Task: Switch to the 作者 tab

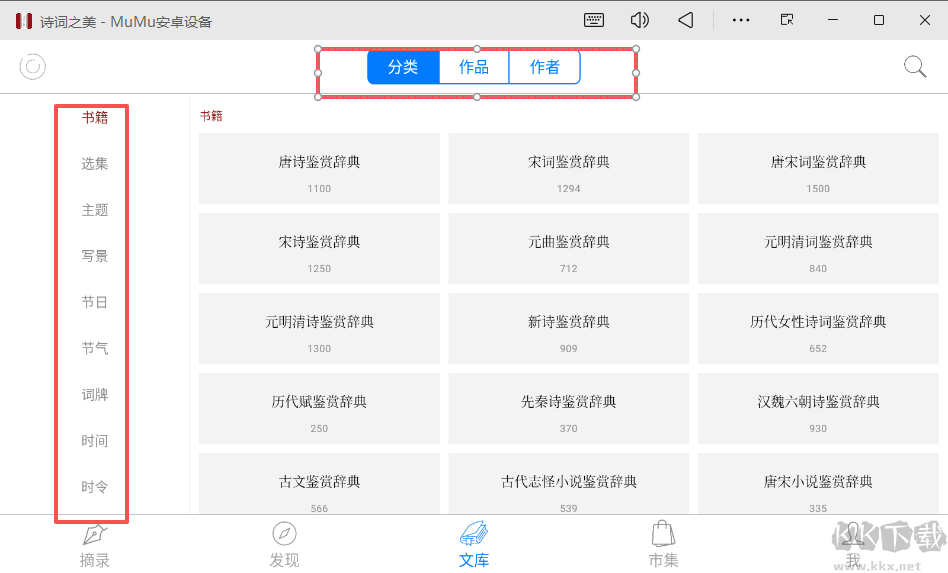Action: point(545,66)
